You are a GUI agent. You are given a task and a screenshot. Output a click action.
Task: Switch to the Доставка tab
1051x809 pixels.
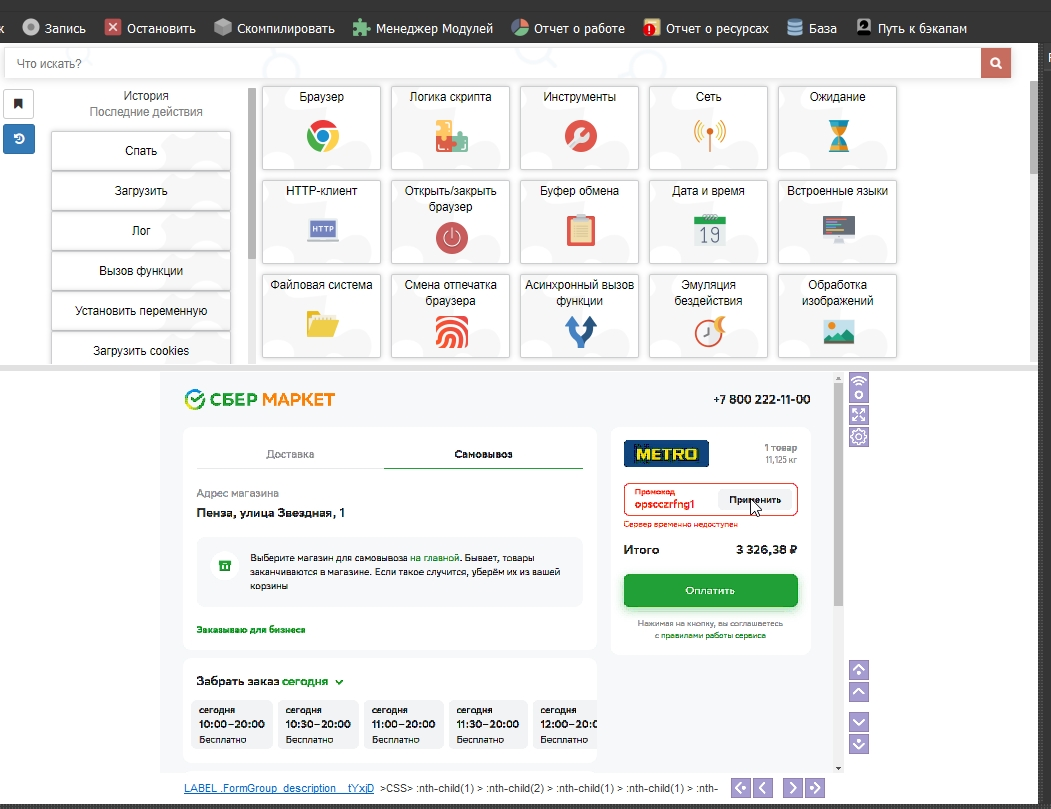tap(290, 454)
